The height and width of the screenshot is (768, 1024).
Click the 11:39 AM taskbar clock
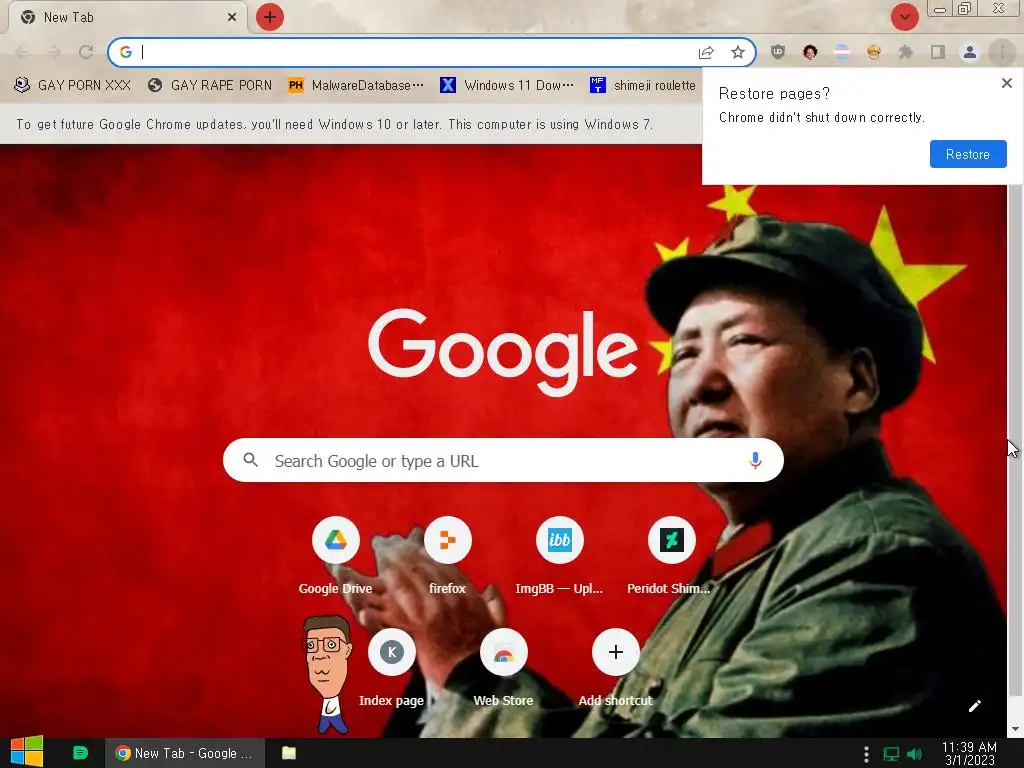point(969,754)
